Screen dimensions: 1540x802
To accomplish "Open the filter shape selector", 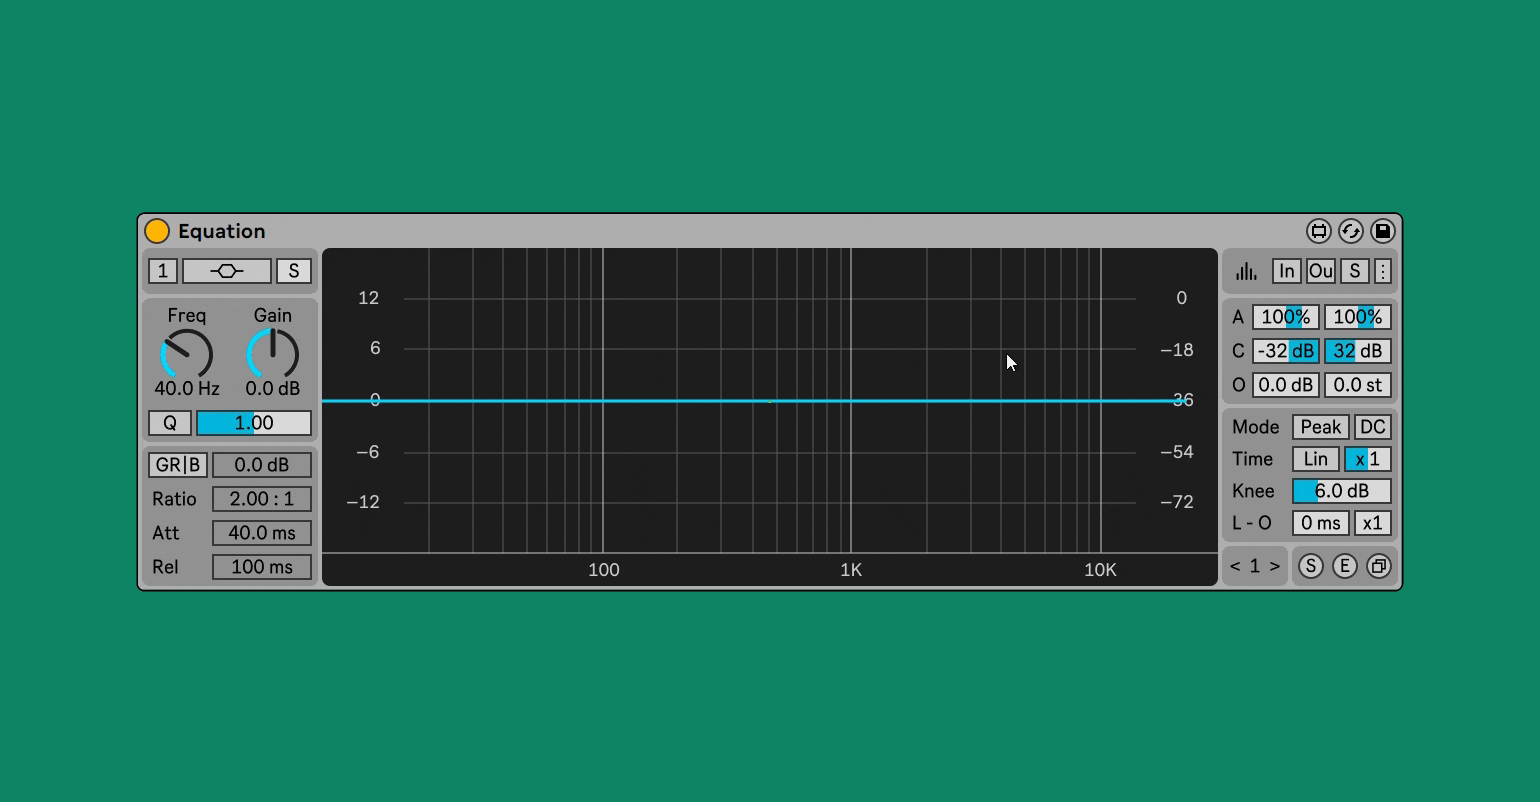I will [x=227, y=271].
